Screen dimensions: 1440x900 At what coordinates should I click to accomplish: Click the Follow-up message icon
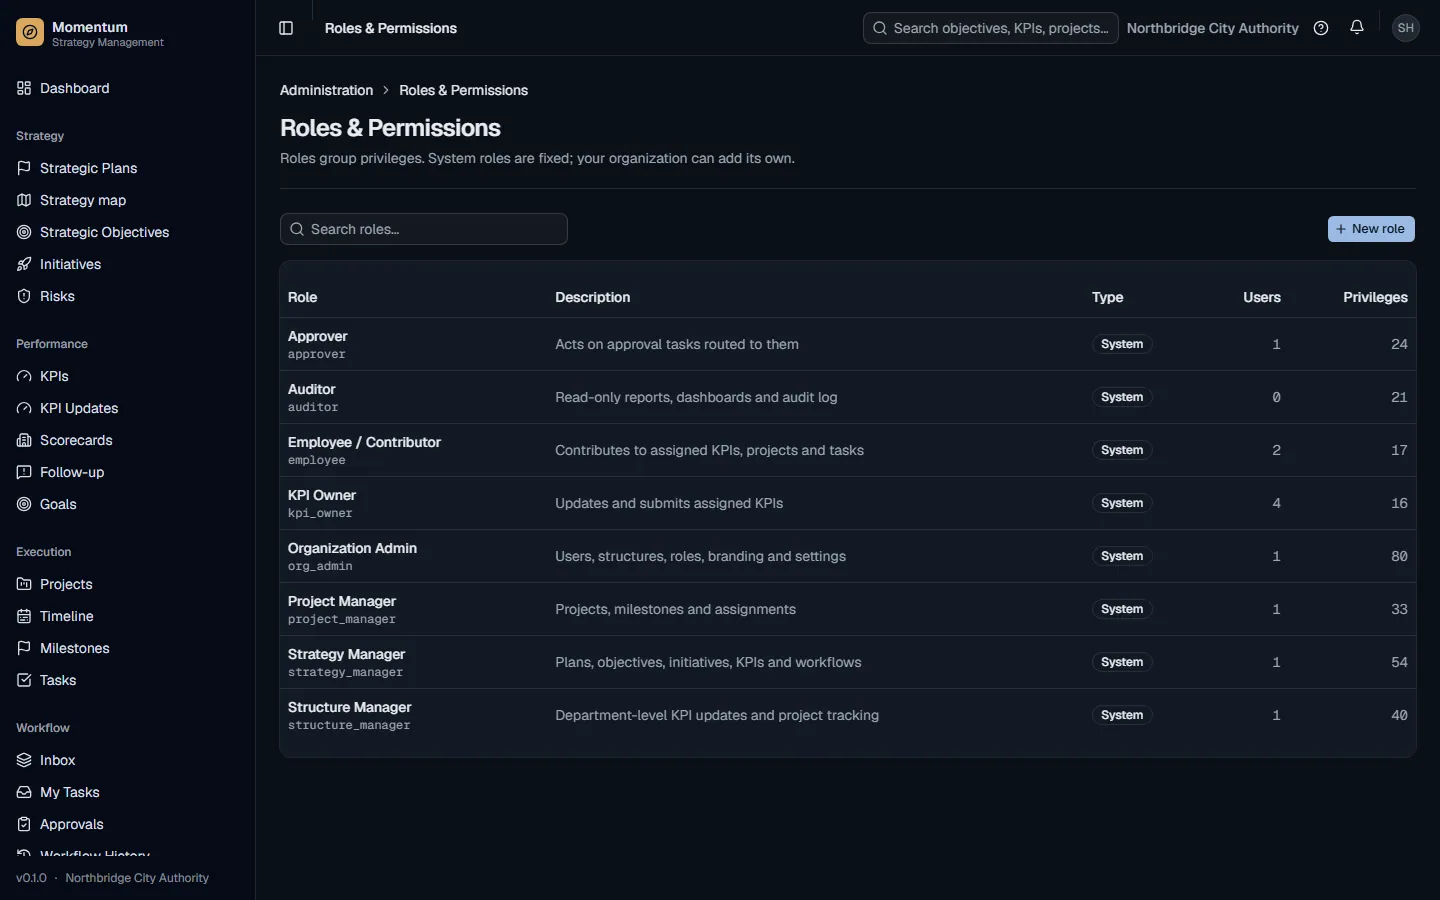[24, 472]
